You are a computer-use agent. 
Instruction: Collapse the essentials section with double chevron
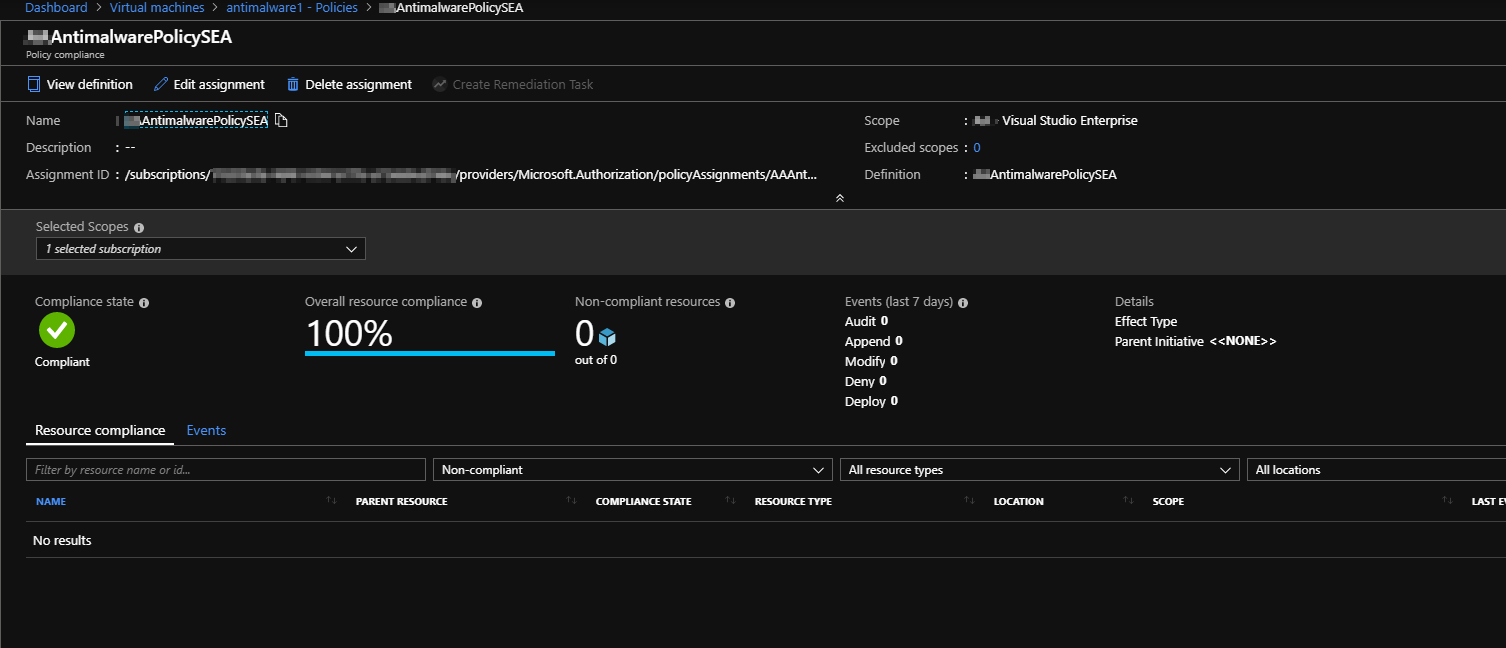[840, 198]
